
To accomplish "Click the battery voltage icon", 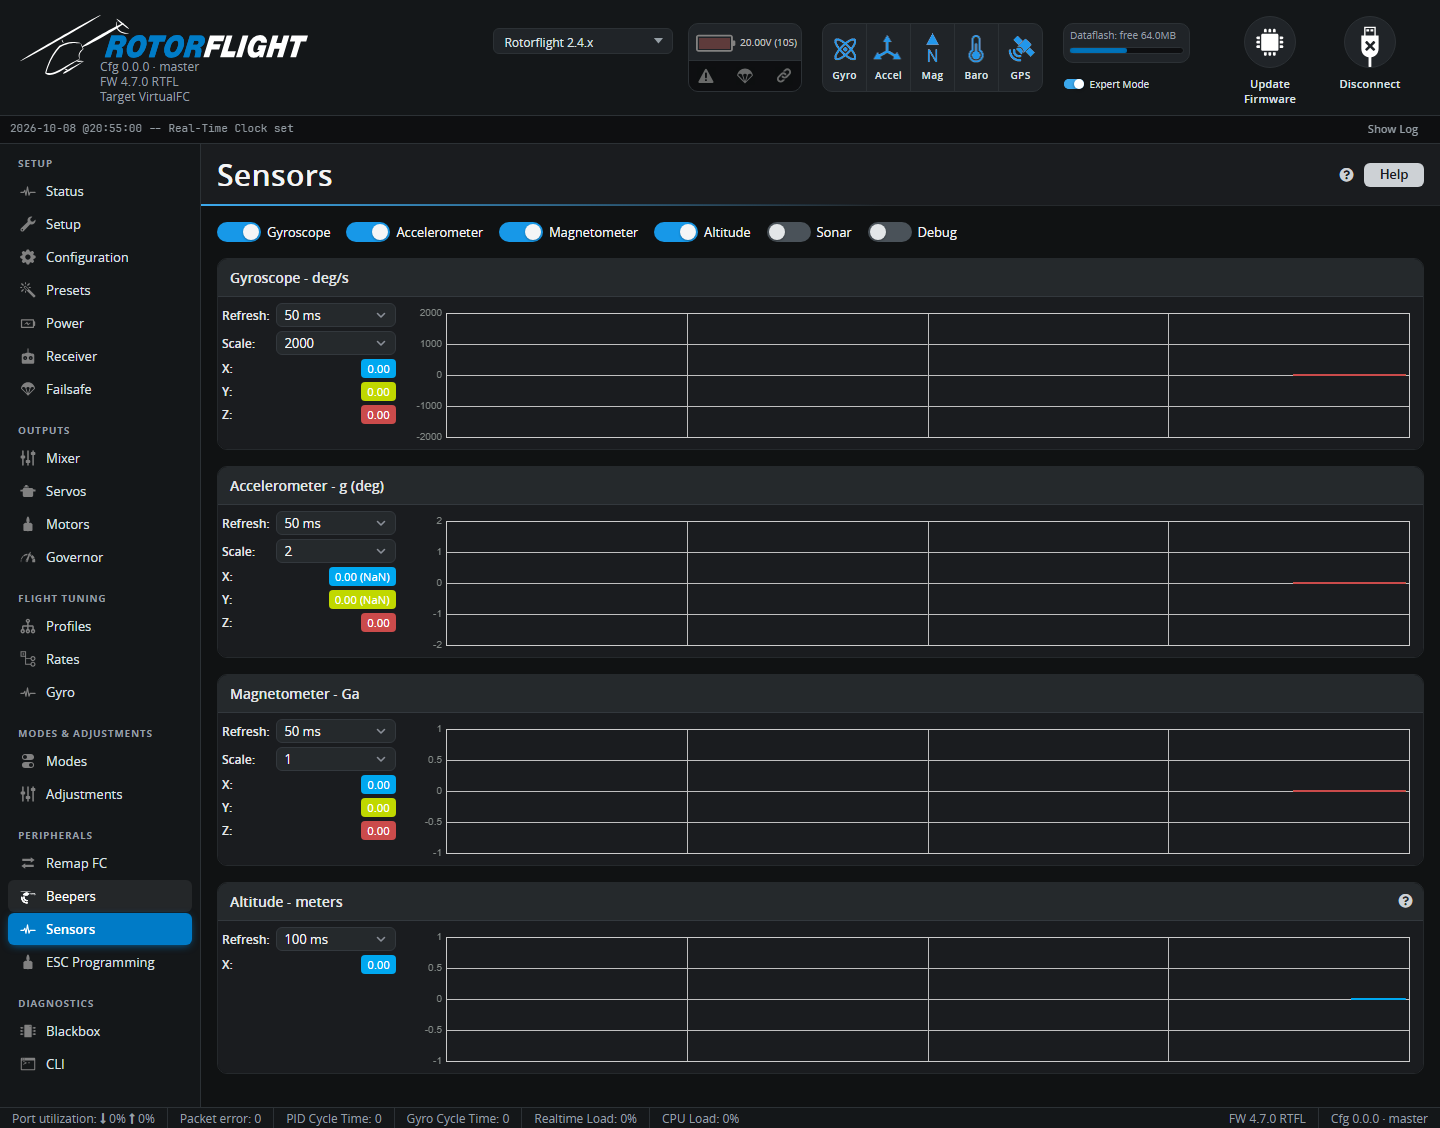I will click(715, 43).
